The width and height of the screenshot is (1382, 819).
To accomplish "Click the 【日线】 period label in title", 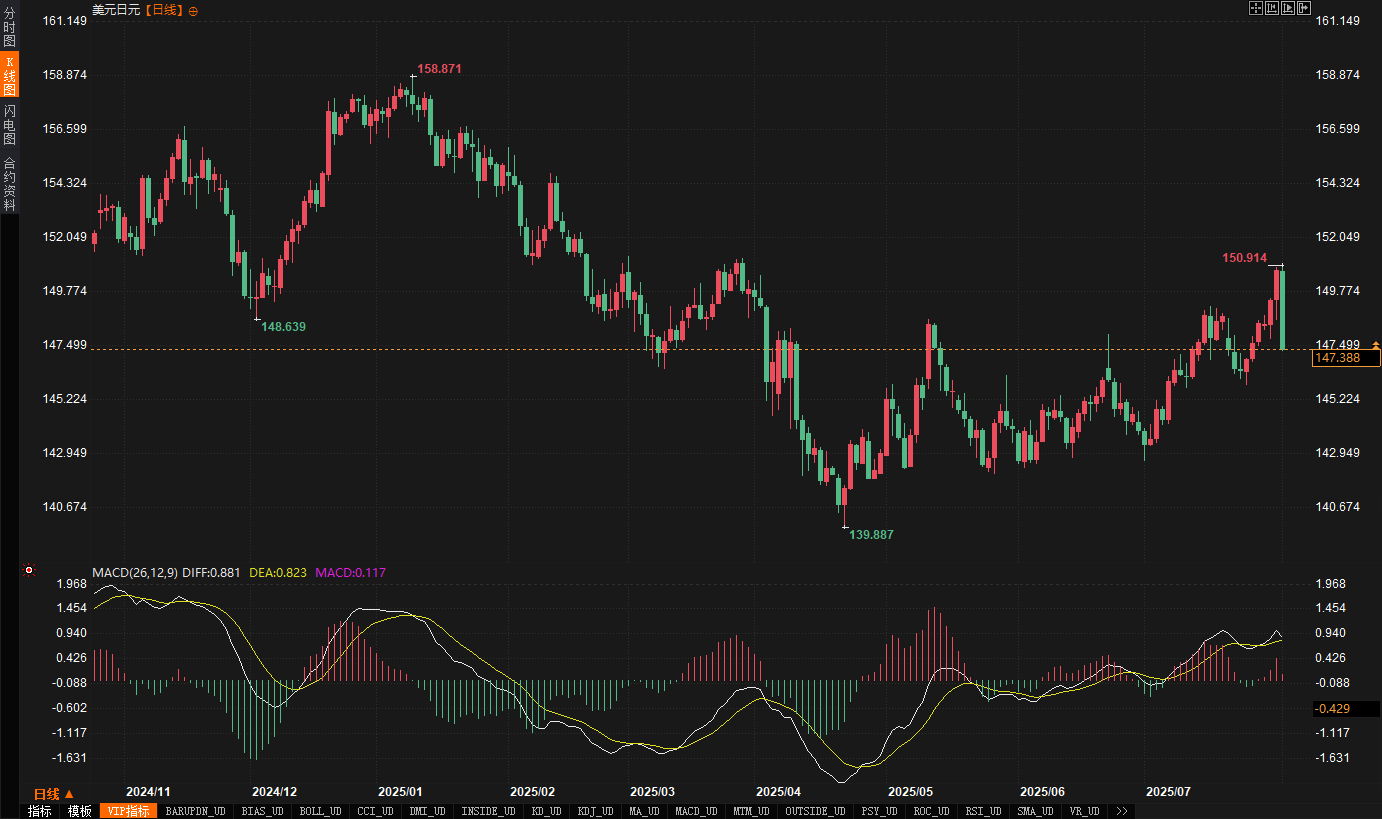I will click(164, 10).
